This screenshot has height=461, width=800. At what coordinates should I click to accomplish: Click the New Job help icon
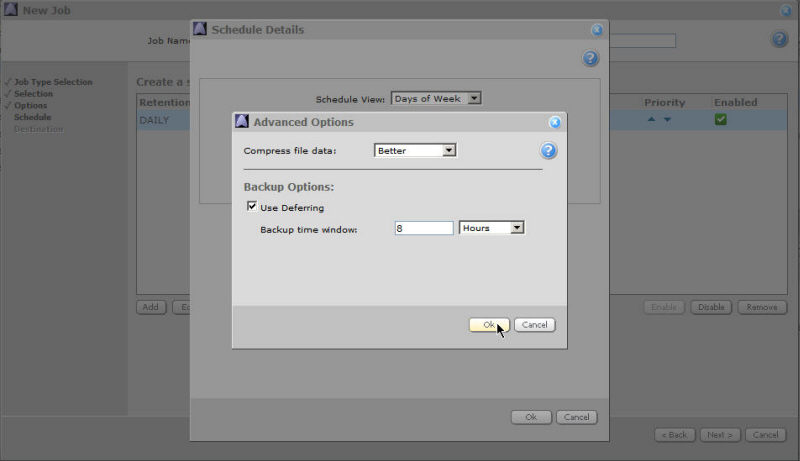[779, 39]
